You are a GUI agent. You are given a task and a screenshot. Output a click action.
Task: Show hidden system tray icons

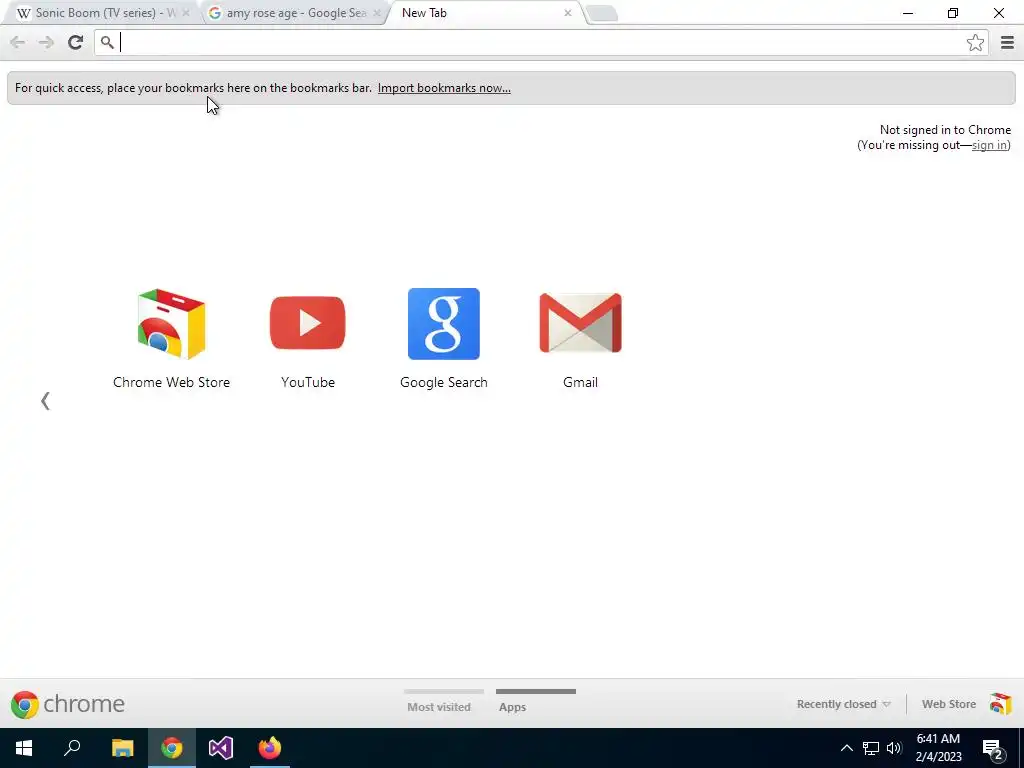point(846,748)
